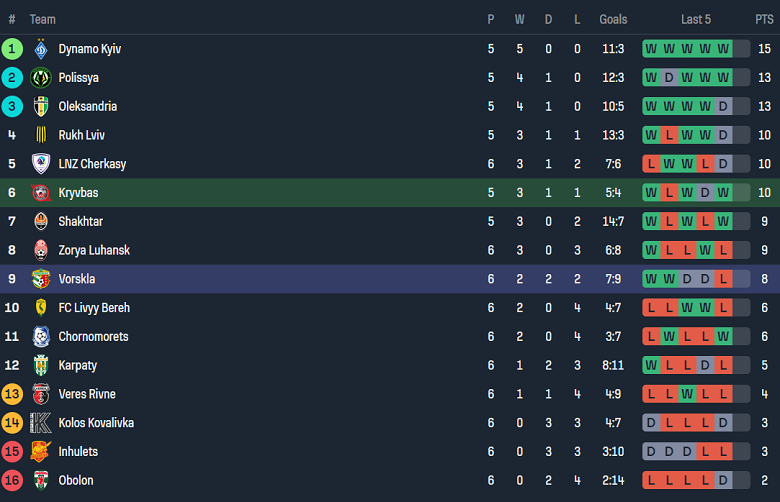
Task: Click the Obolon club crest
Action: pyautogui.click(x=41, y=481)
